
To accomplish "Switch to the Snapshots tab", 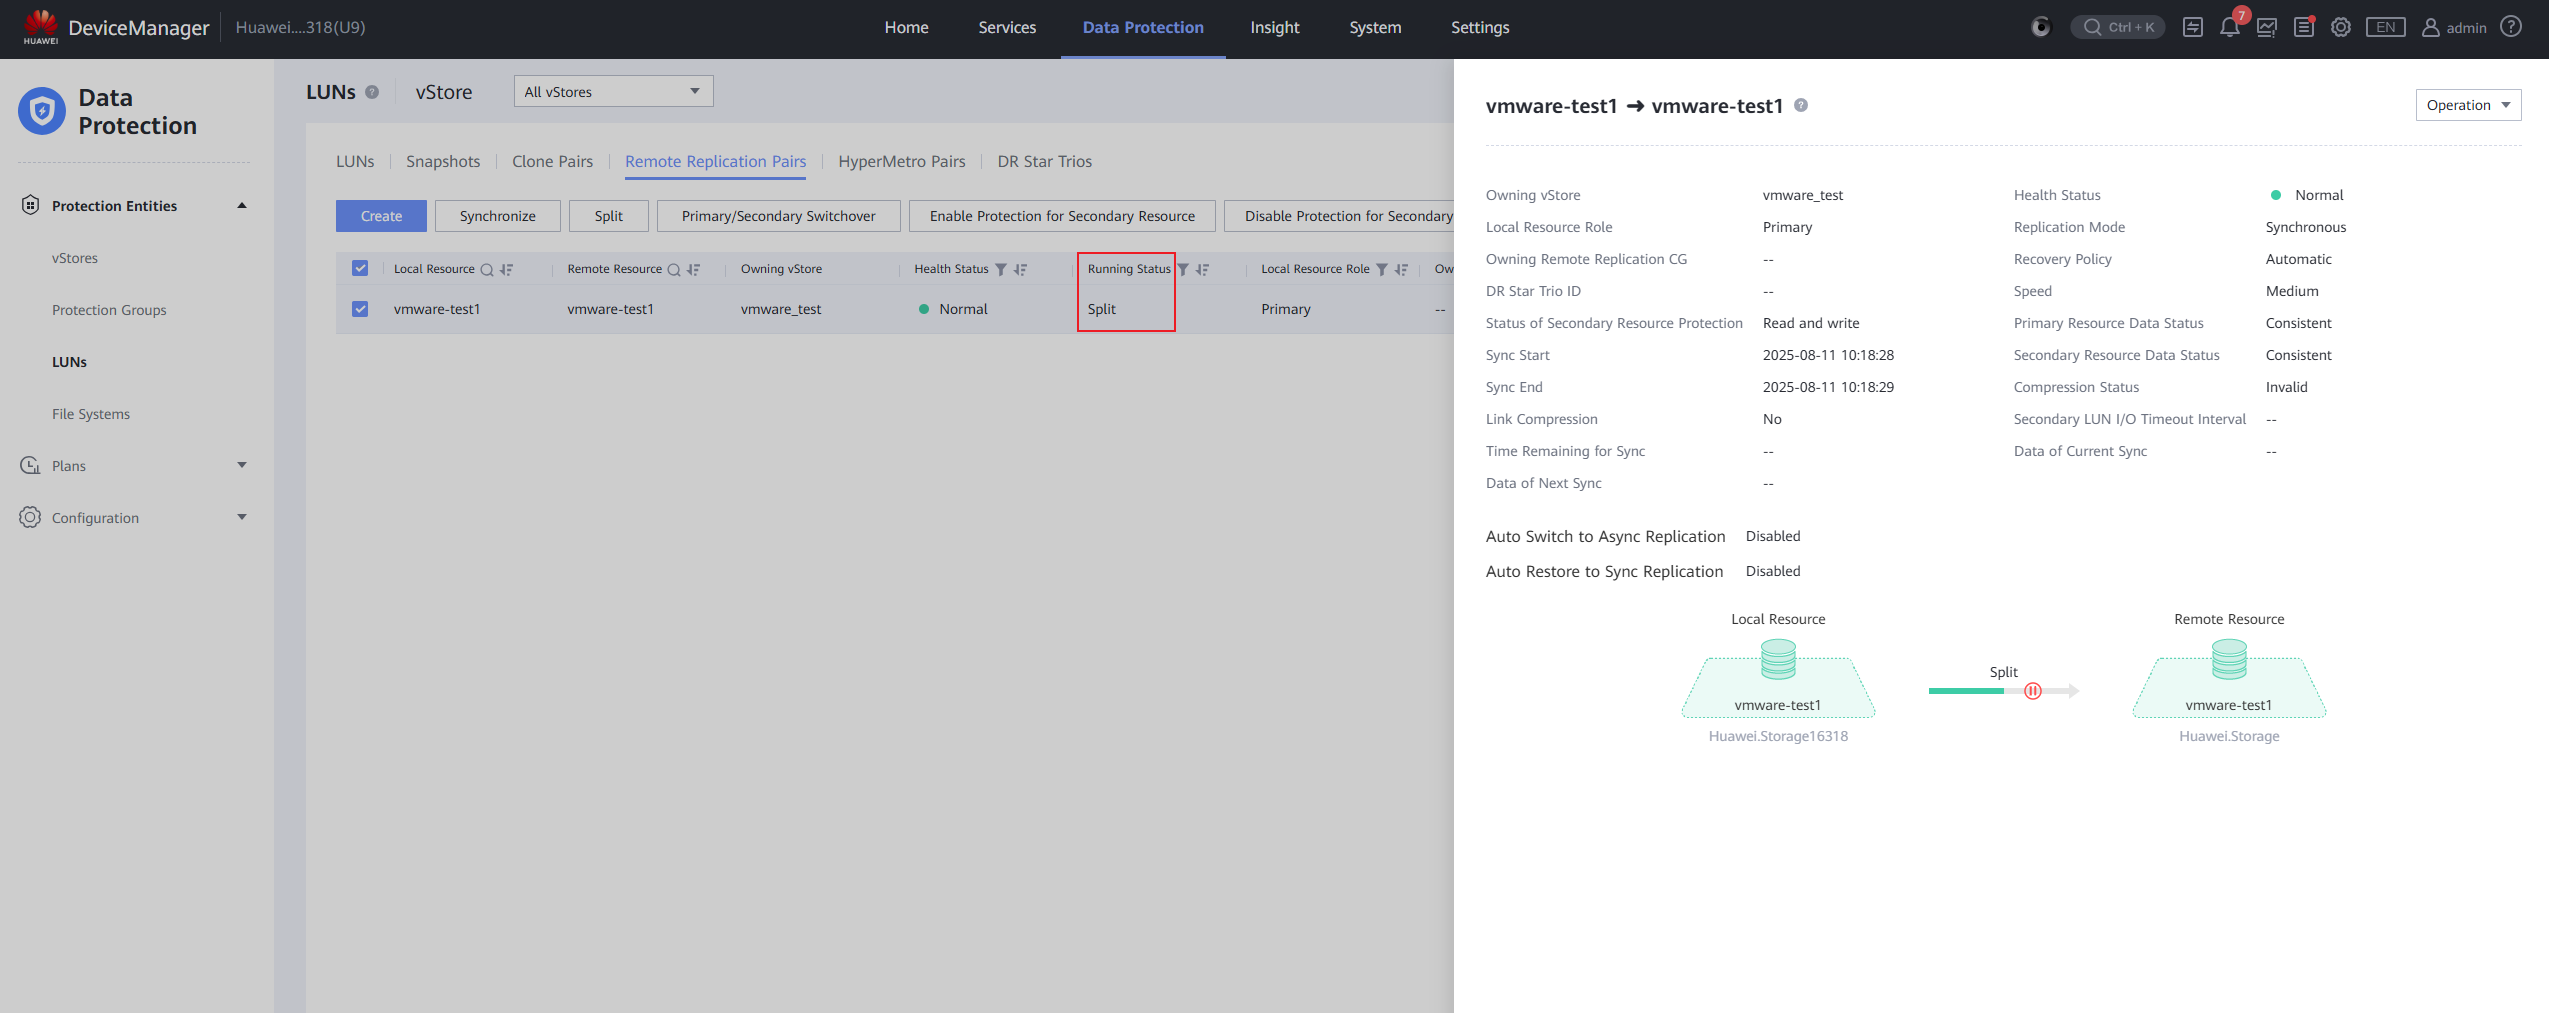I will (443, 161).
